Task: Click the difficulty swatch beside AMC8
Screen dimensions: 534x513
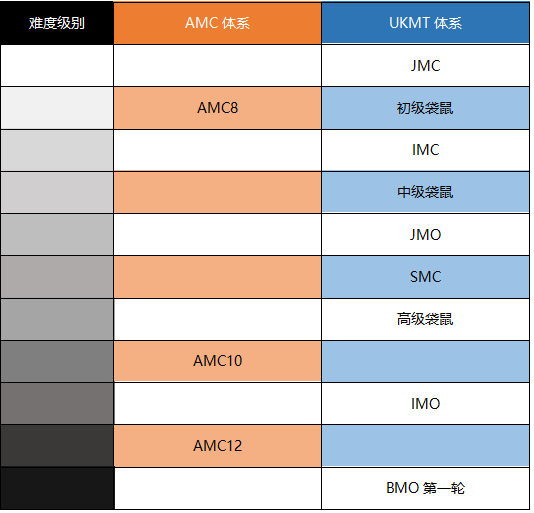Action: click(x=57, y=108)
